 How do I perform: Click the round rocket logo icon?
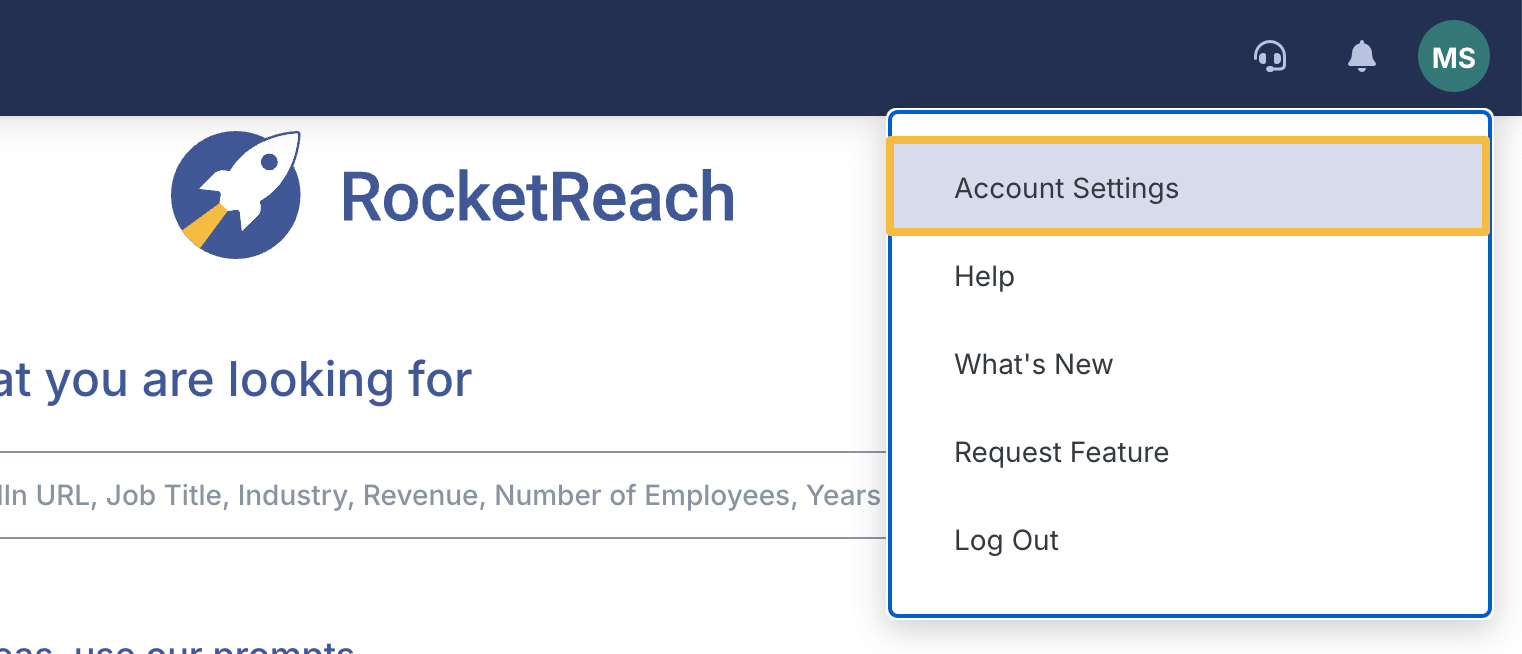(236, 195)
